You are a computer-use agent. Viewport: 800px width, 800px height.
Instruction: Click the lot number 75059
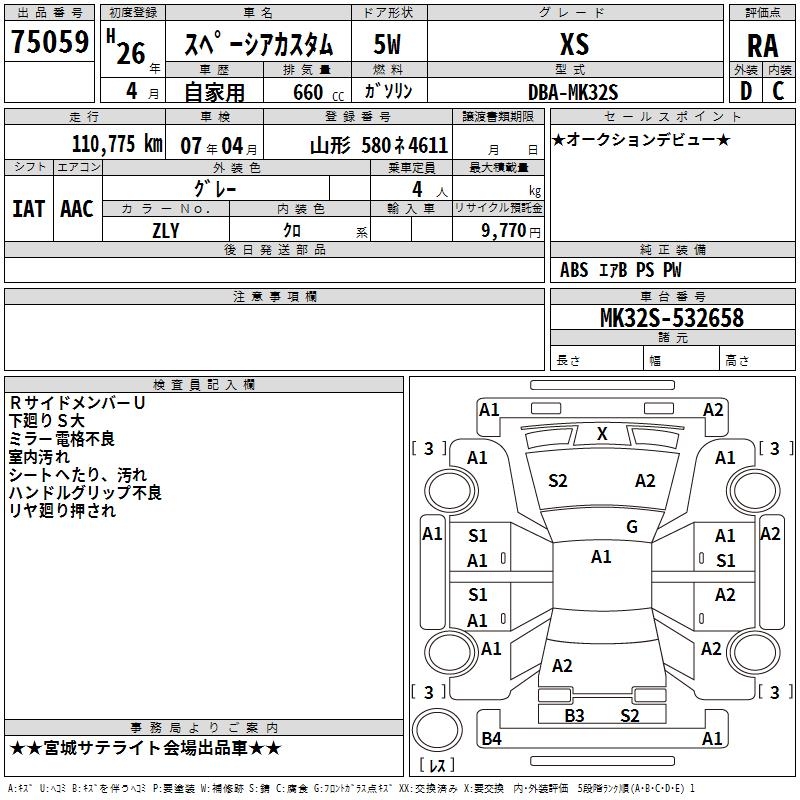pyautogui.click(x=49, y=42)
